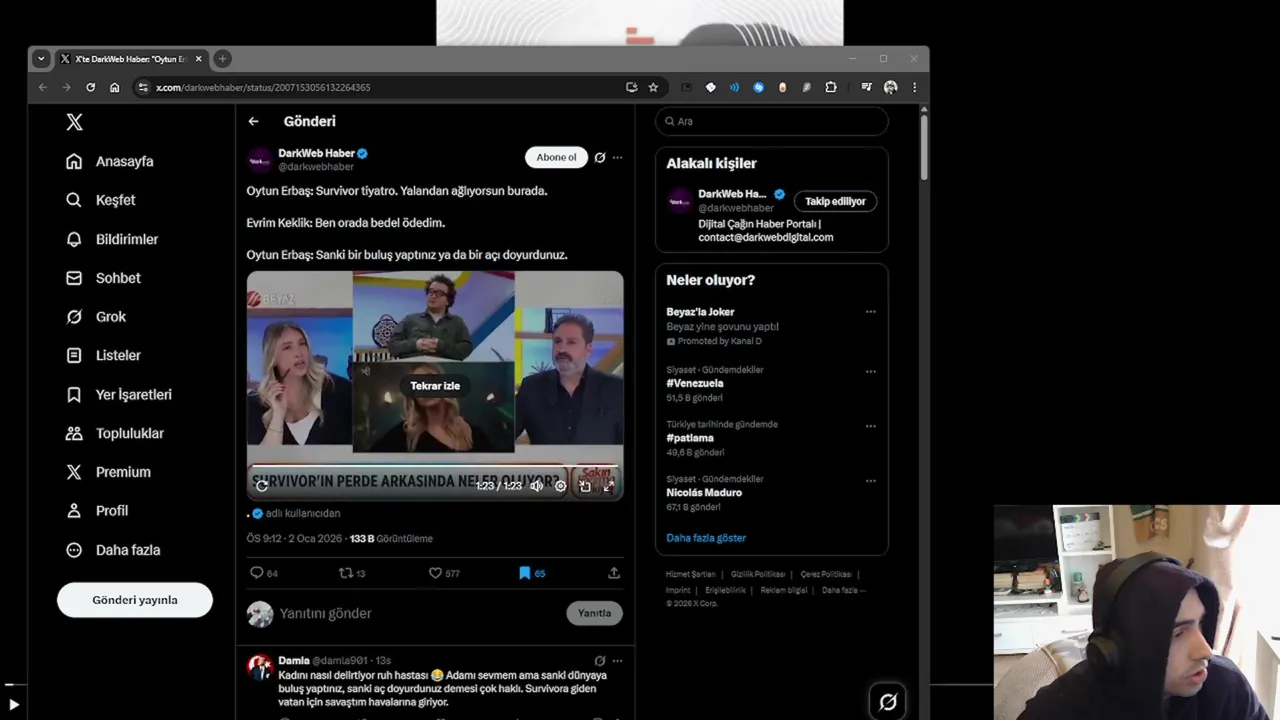Click the install app icon in address bar
Viewport: 1280px width, 720px height.
[x=631, y=87]
